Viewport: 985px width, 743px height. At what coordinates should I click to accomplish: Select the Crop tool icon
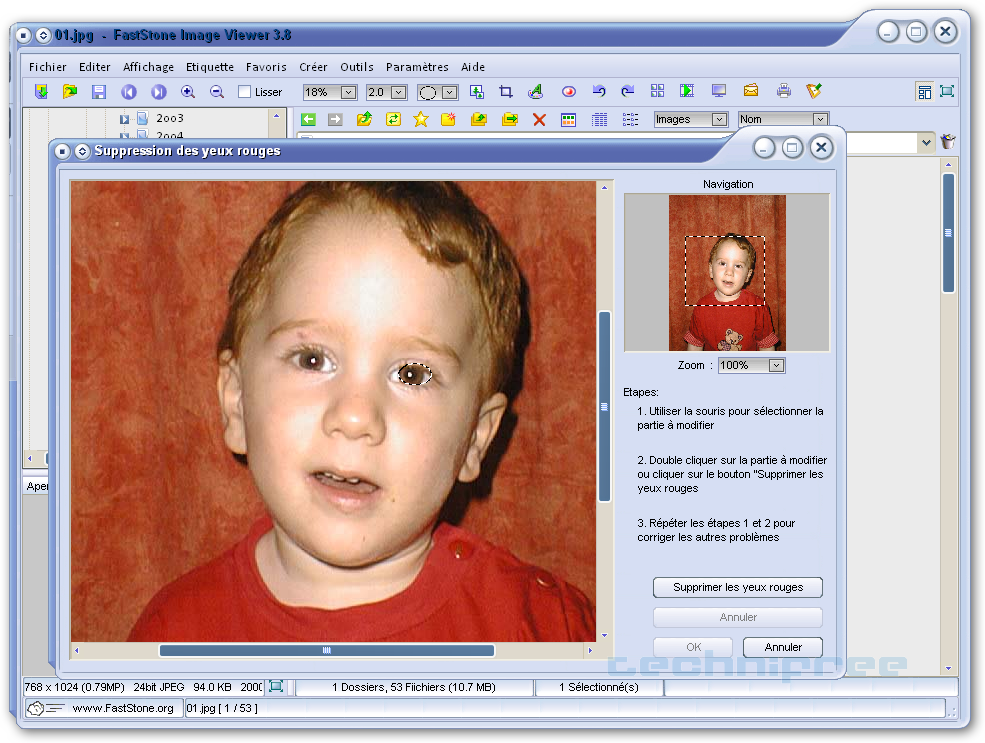tap(506, 92)
